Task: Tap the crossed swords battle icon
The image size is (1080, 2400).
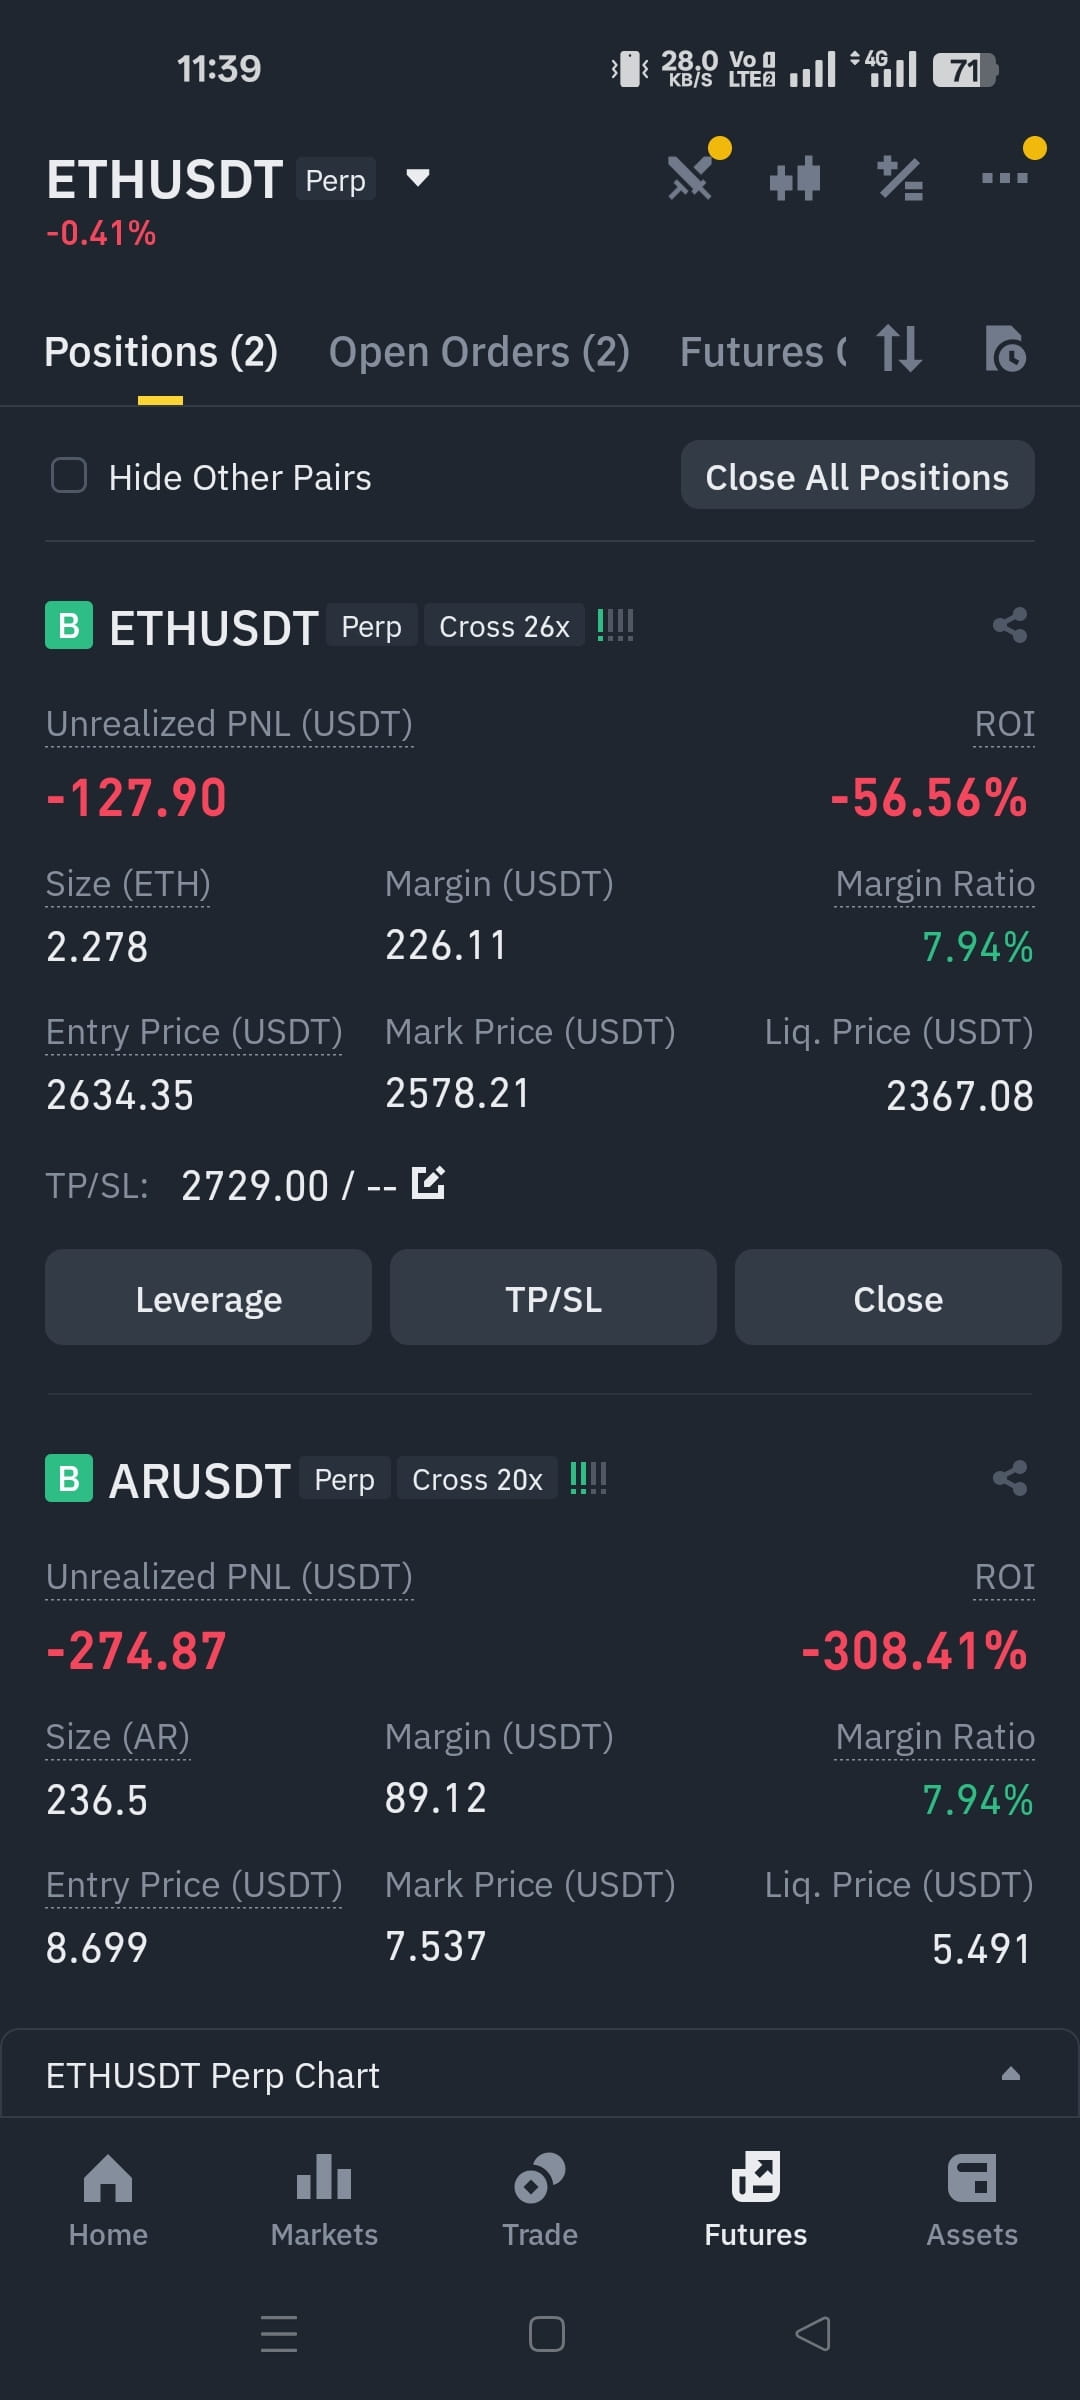Action: click(690, 179)
